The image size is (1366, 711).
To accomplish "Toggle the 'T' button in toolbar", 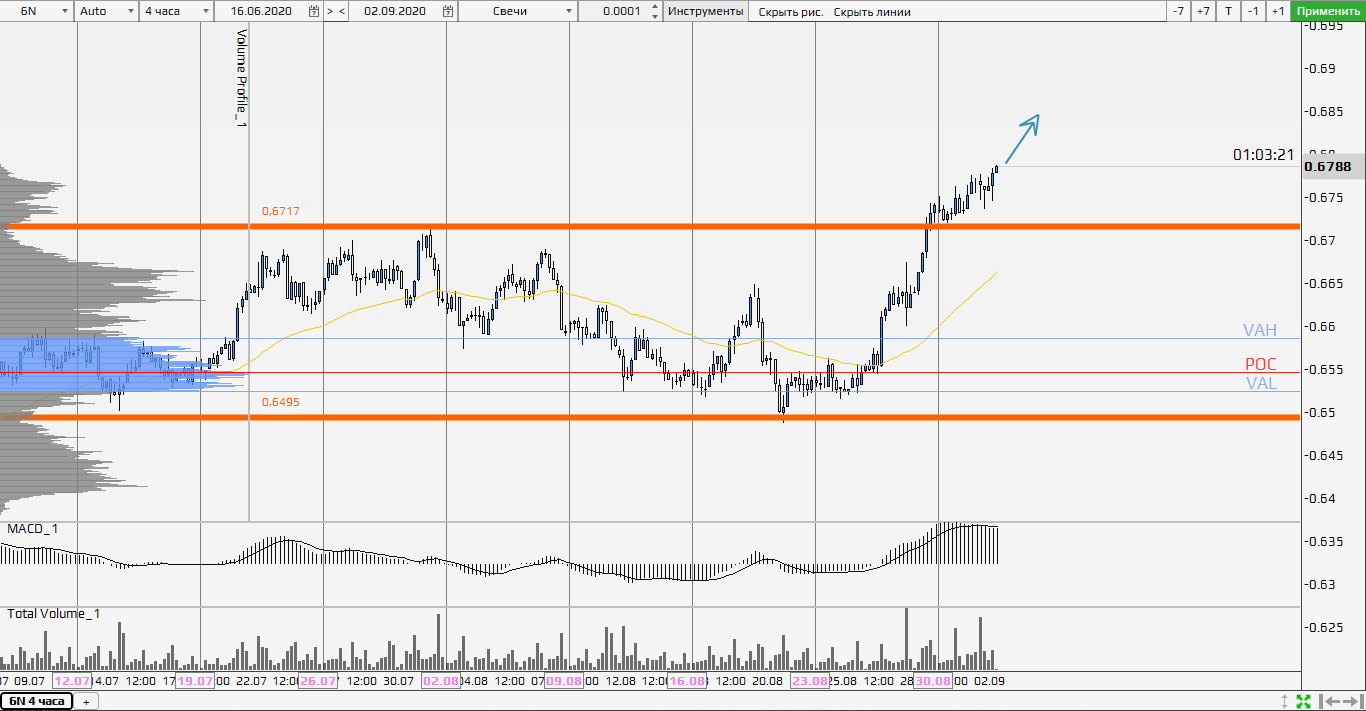I will 1228,11.
